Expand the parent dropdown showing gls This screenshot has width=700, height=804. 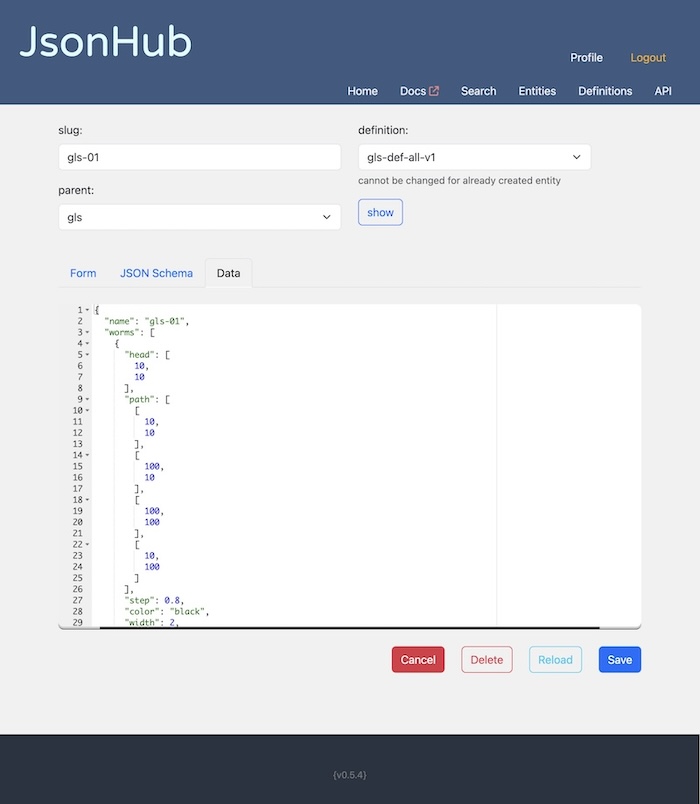click(x=200, y=217)
